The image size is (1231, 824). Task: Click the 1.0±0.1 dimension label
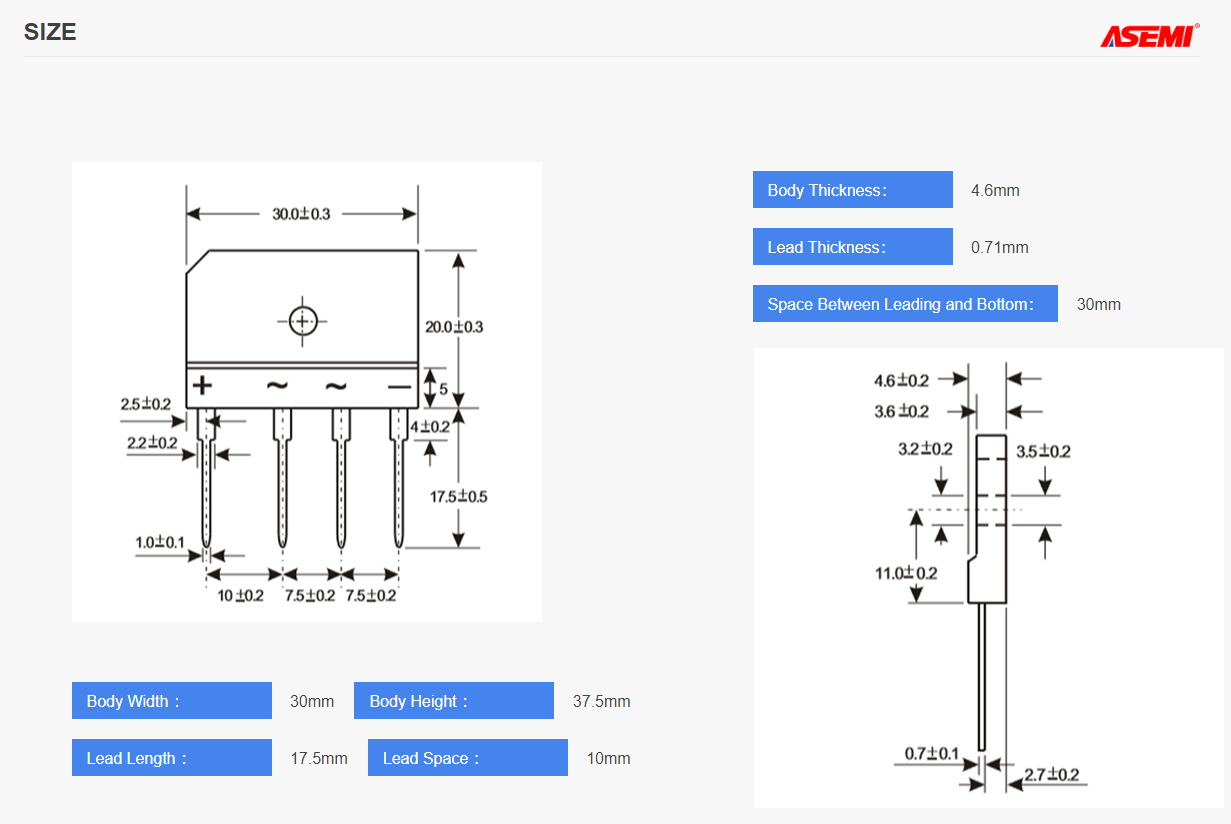(160, 542)
